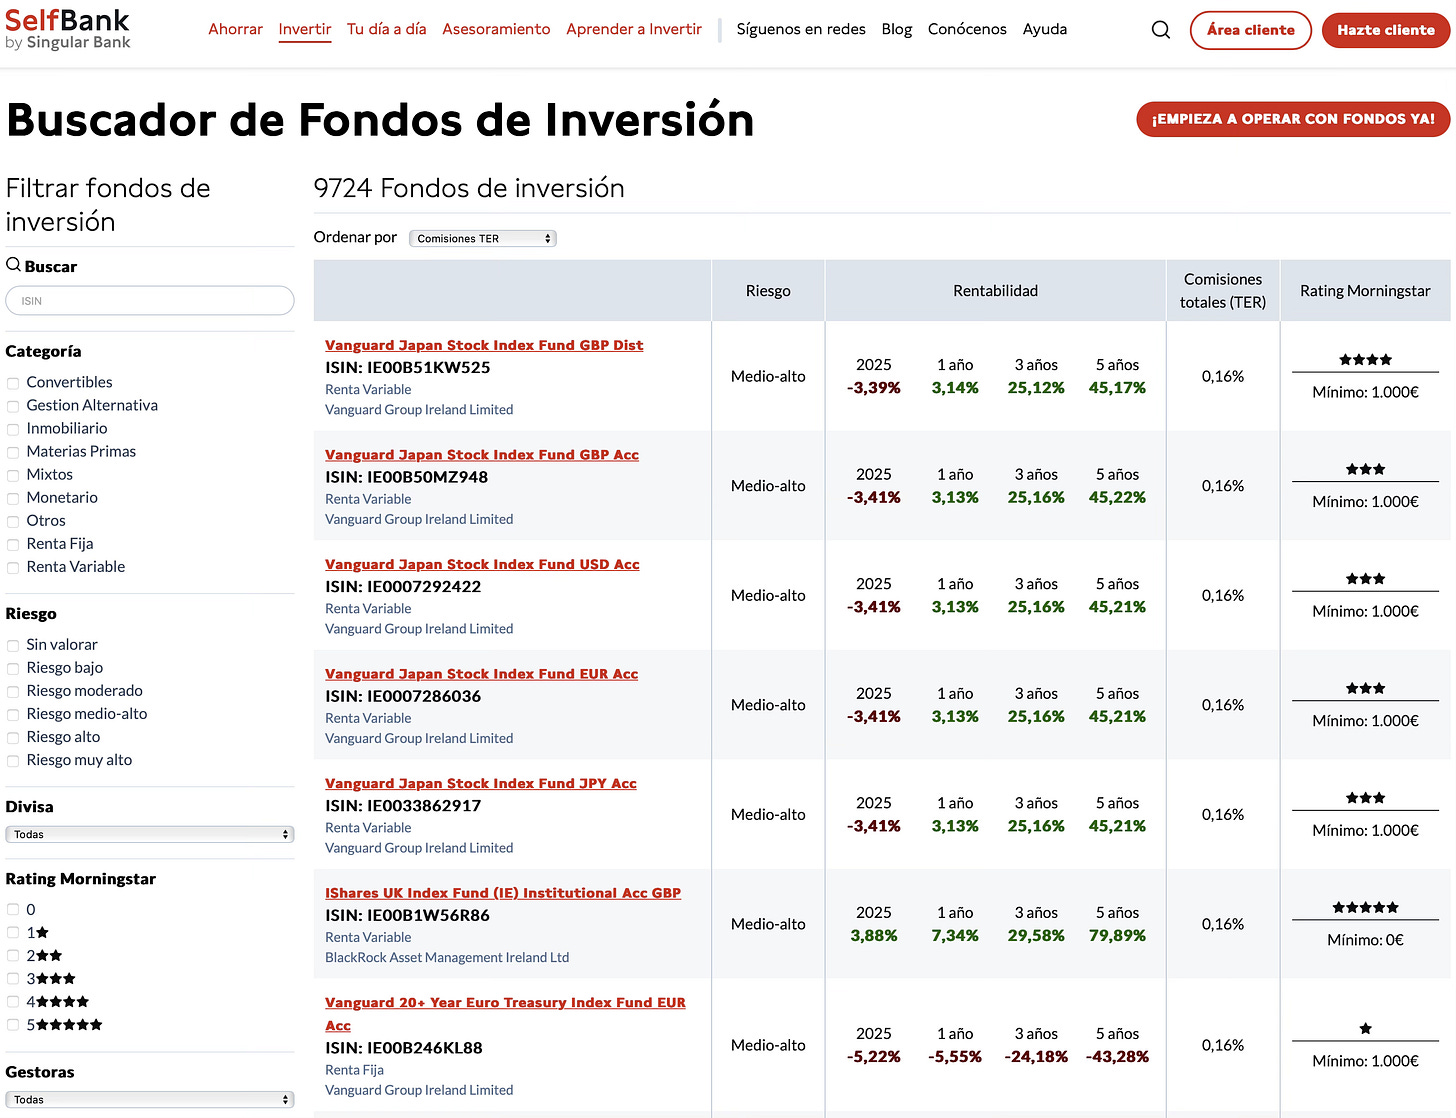Image resolution: width=1456 pixels, height=1118 pixels.
Task: Click ¡Empieza a operar con fondos ya! button
Action: coord(1293,119)
